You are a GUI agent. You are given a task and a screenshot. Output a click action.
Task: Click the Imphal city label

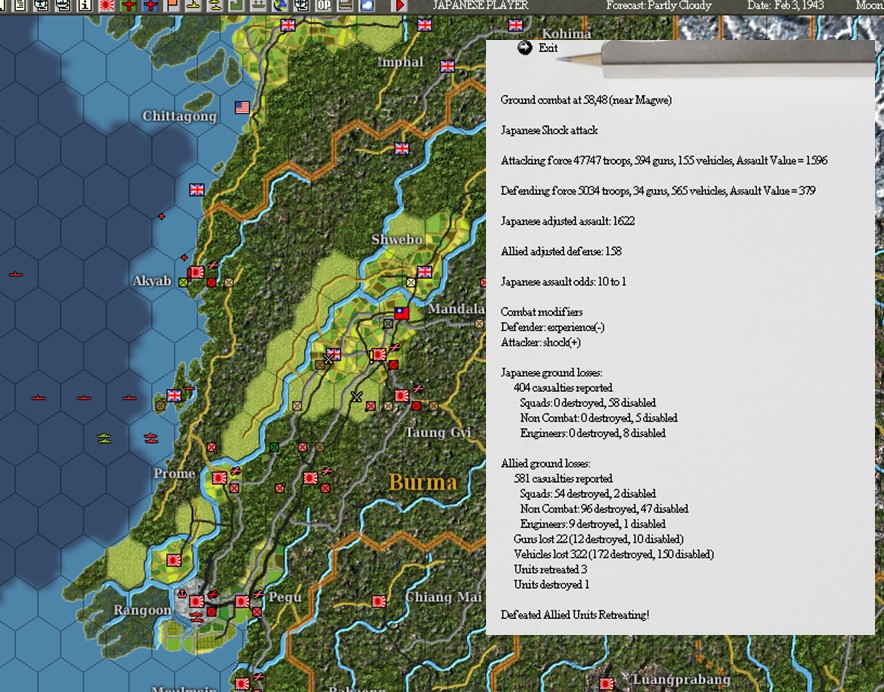pyautogui.click(x=400, y=62)
